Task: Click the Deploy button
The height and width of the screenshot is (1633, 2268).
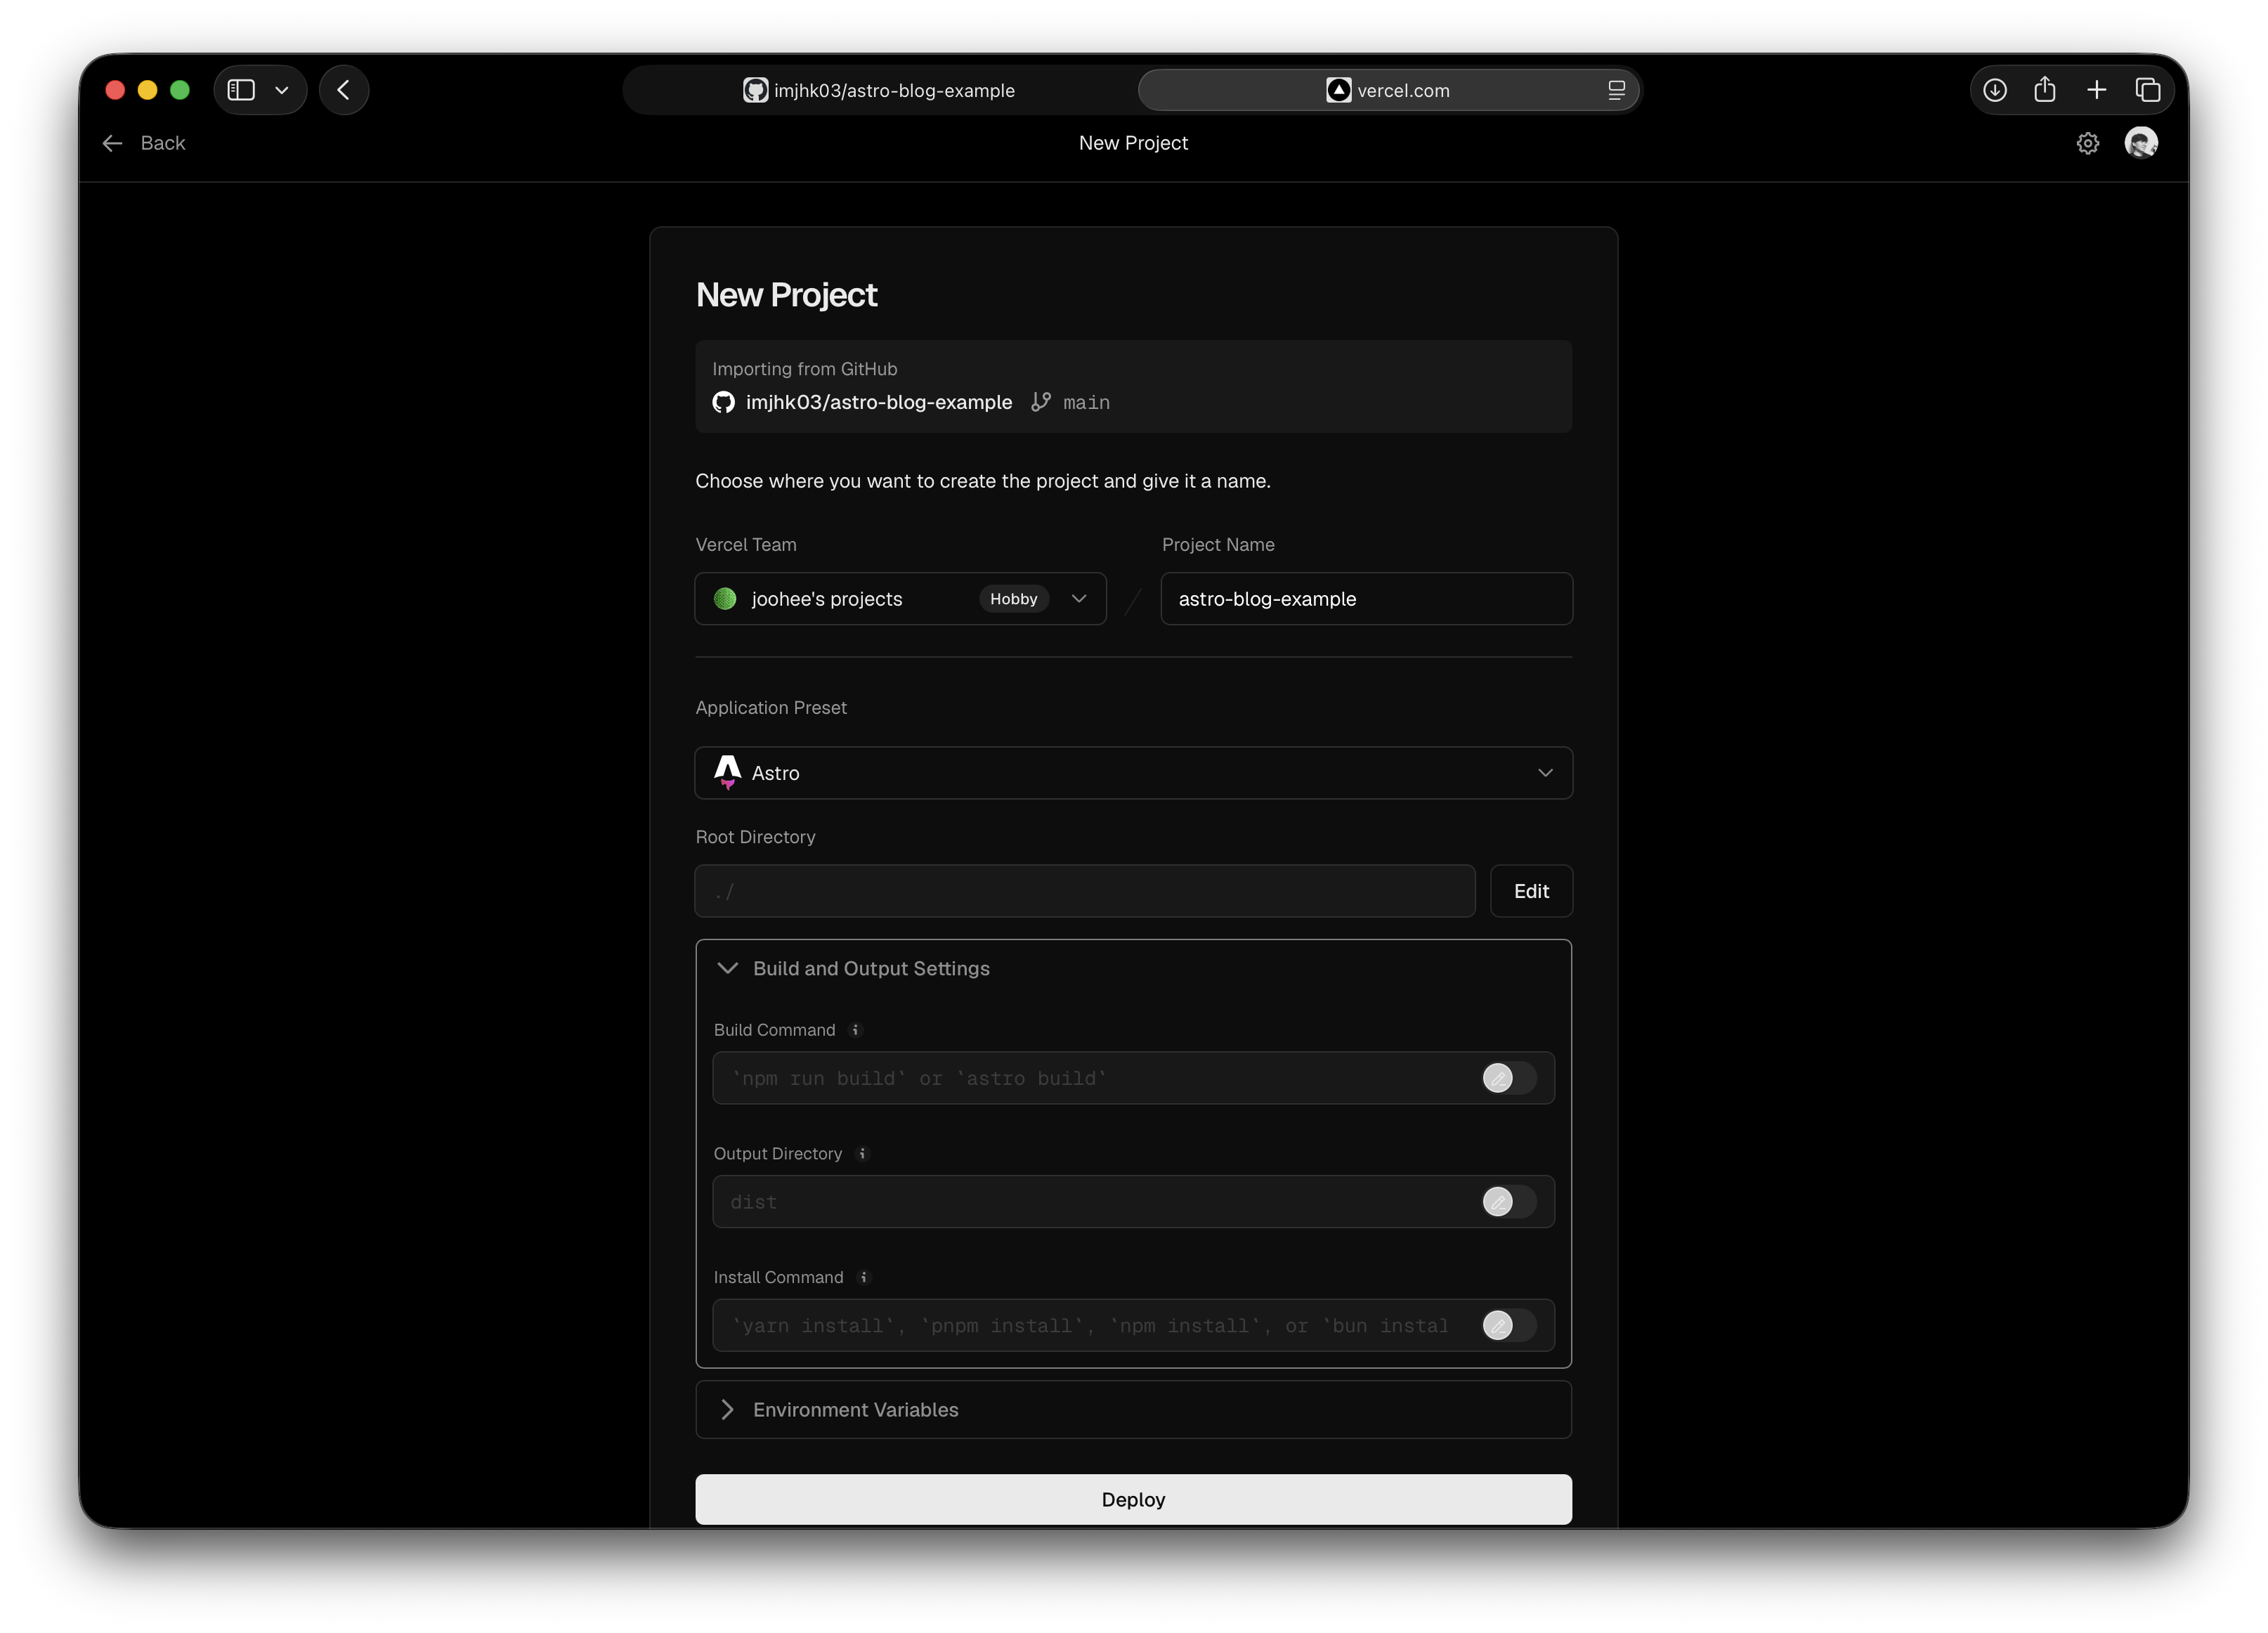Action: [1133, 1499]
